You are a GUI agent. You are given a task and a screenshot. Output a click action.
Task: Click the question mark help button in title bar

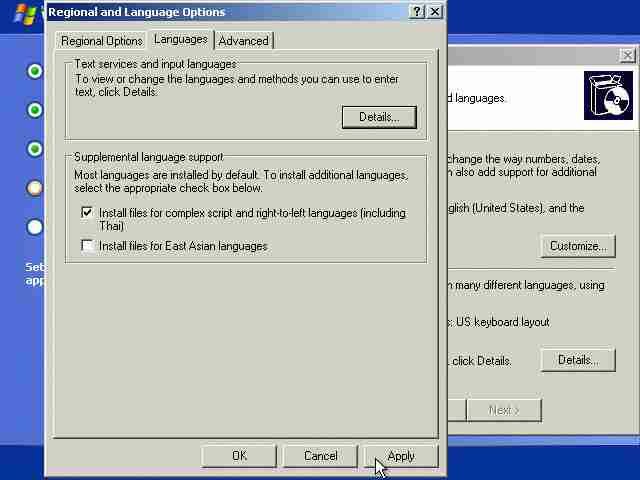[417, 12]
